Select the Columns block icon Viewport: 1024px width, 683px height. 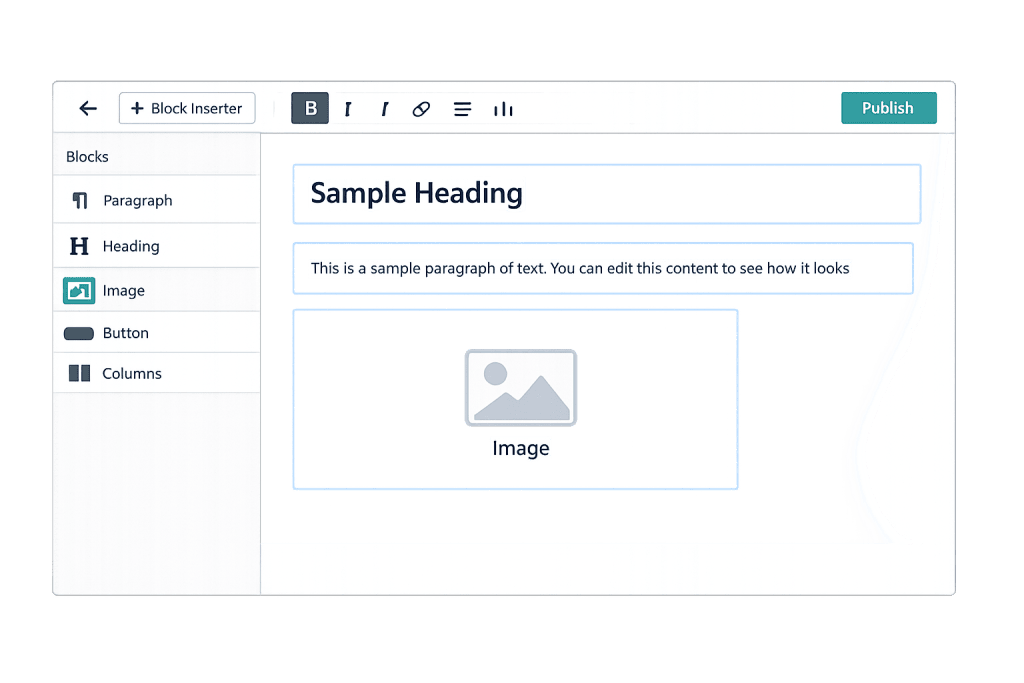pos(80,373)
